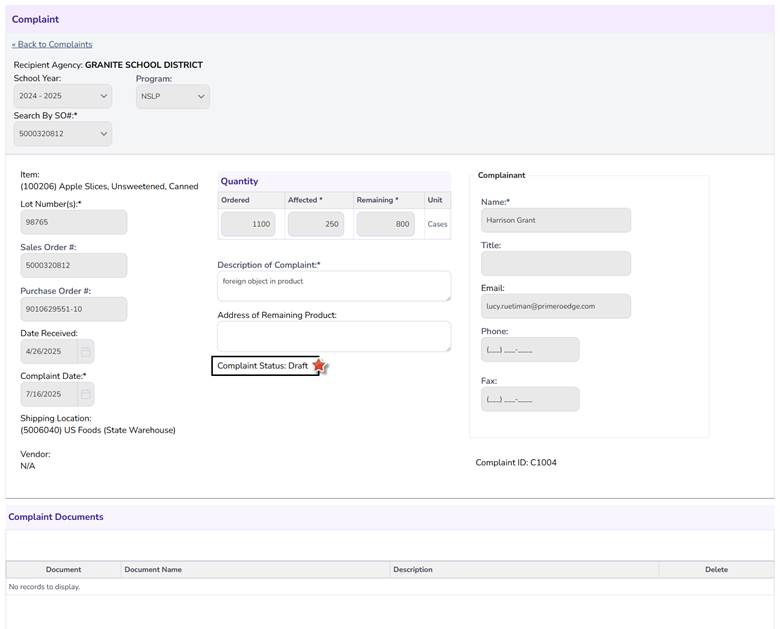Click the Remaining quantity 800 field
The width and height of the screenshot is (780, 629).
386,224
